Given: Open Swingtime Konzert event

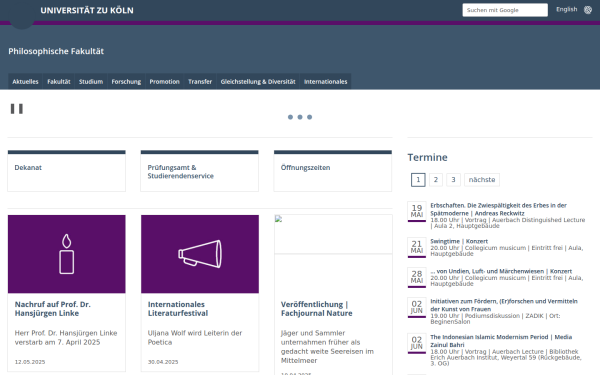Looking at the screenshot, I should [459, 241].
